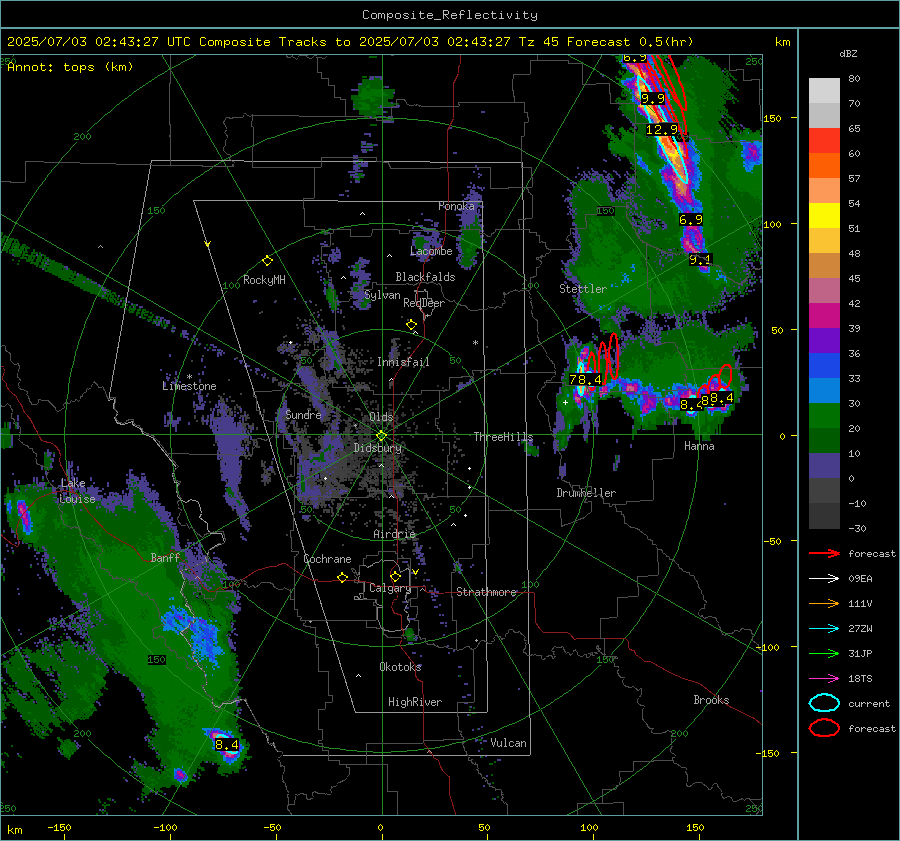Click the yellow diamond marker near RedDeer
The image size is (900, 841).
tap(411, 325)
